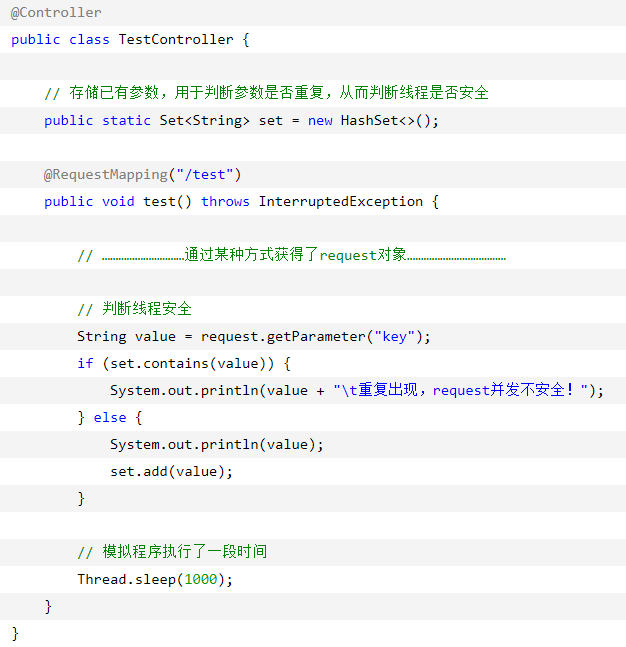Click the string 重复出现，request并发不安全
The height and width of the screenshot is (647, 626).
461,390
